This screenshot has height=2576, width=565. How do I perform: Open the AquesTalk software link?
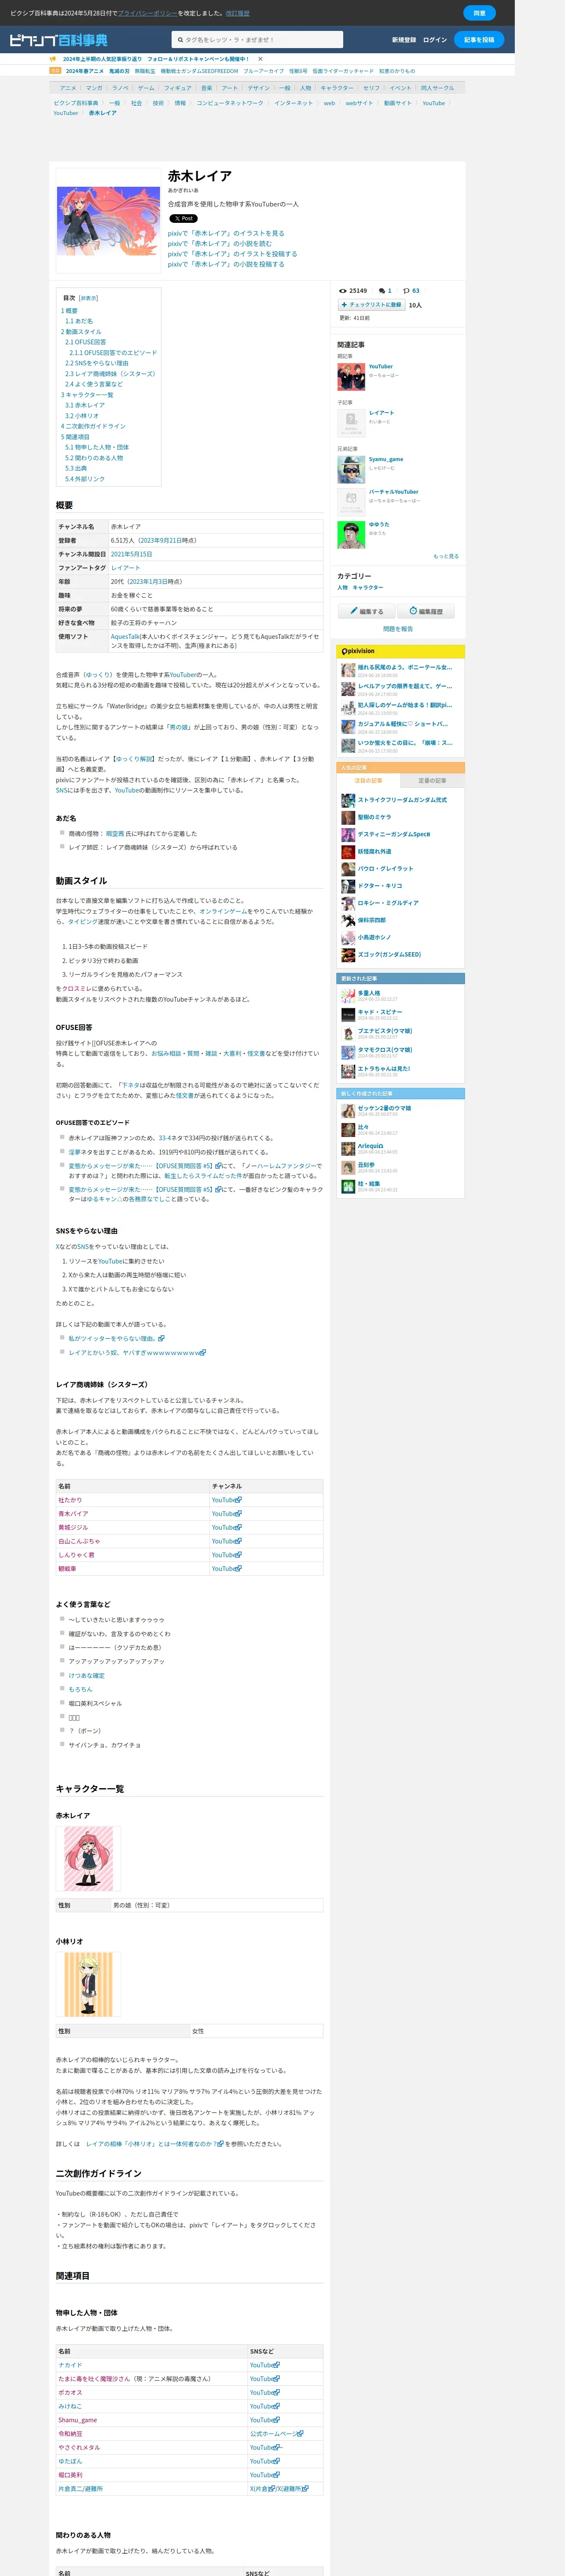coord(125,636)
